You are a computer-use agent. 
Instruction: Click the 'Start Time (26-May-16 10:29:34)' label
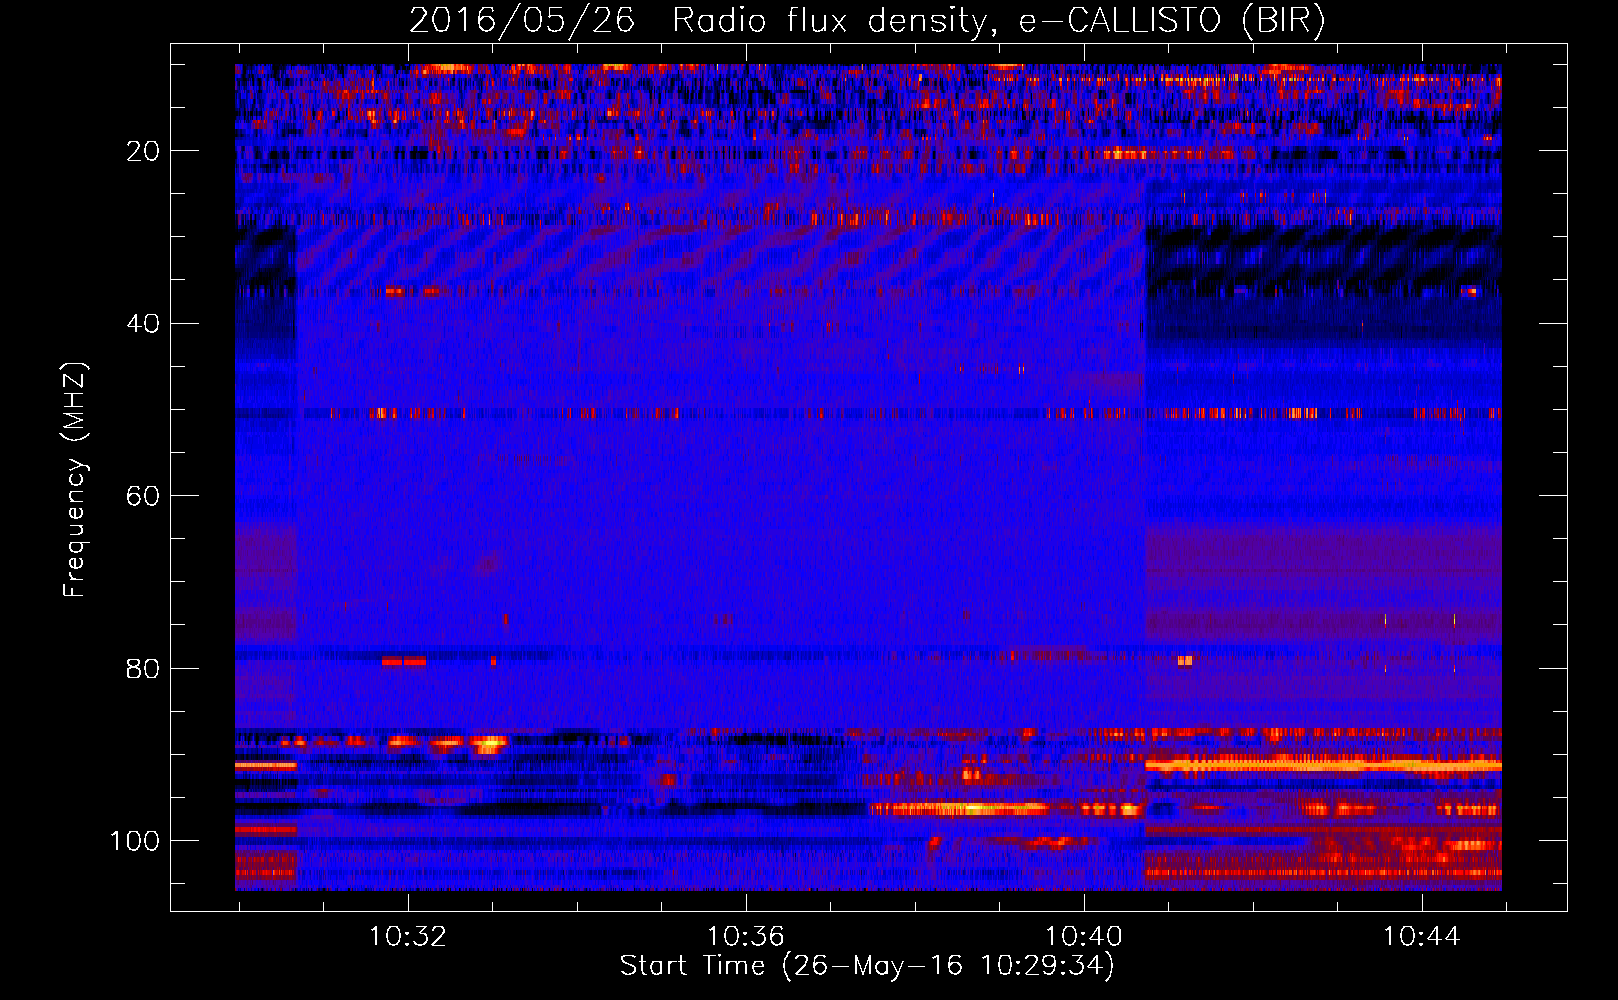coord(867,966)
